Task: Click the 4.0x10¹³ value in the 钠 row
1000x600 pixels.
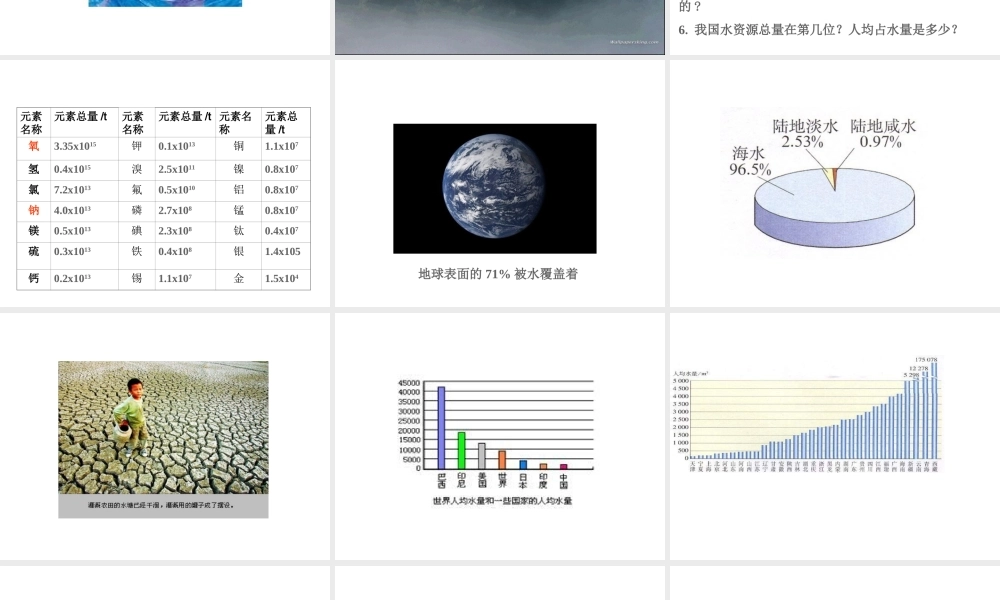Action: click(x=73, y=210)
